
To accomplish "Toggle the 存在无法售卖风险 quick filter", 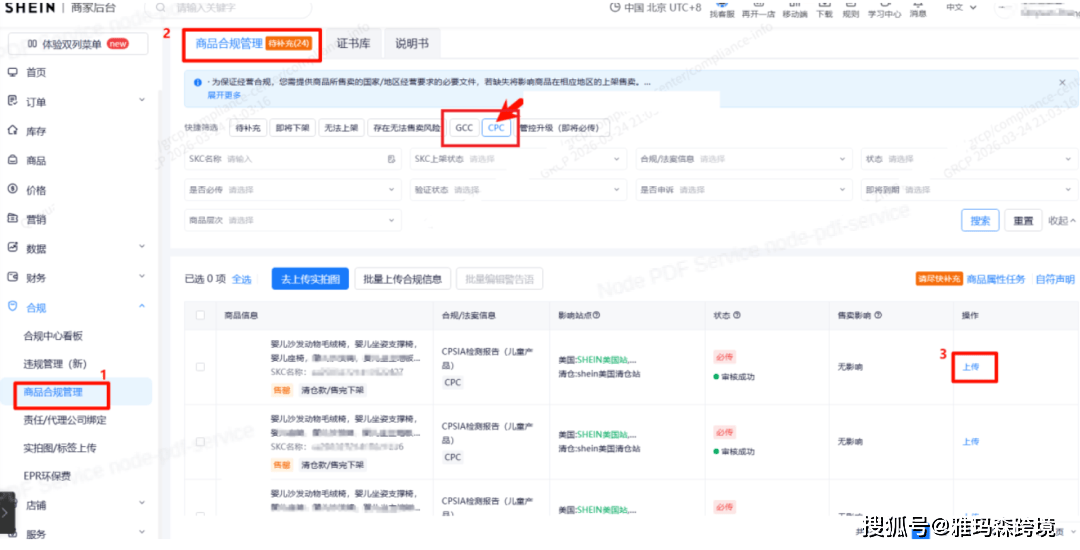I will pyautogui.click(x=405, y=128).
